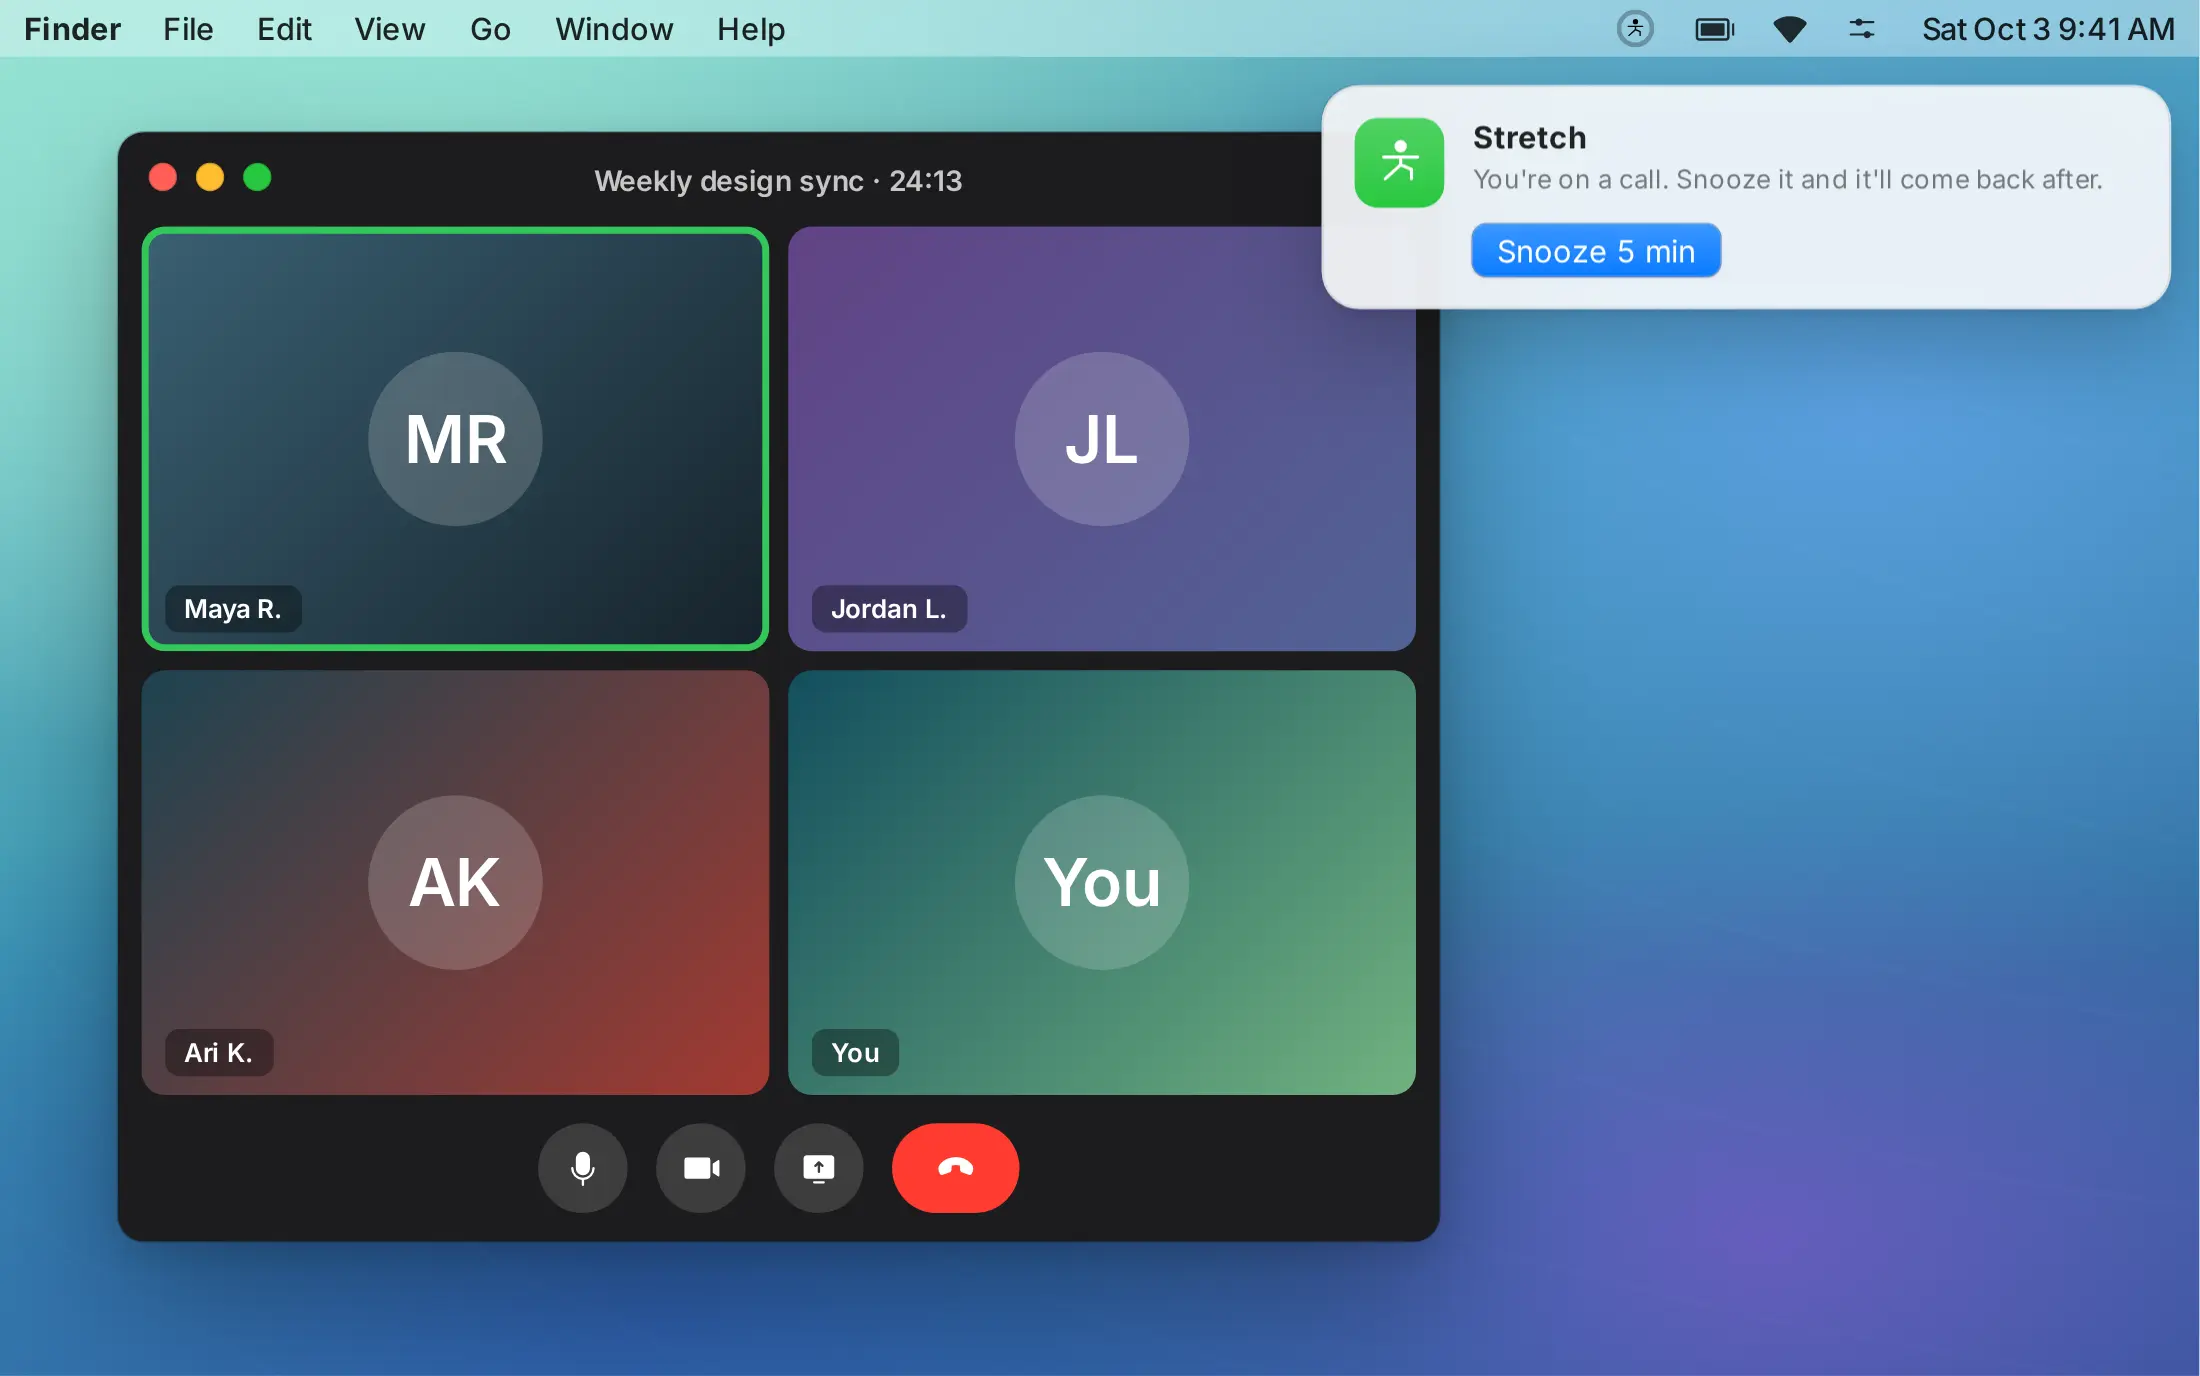Screen dimensions: 2200x1376
Task: Open the Edit menu
Action: [x=284, y=29]
